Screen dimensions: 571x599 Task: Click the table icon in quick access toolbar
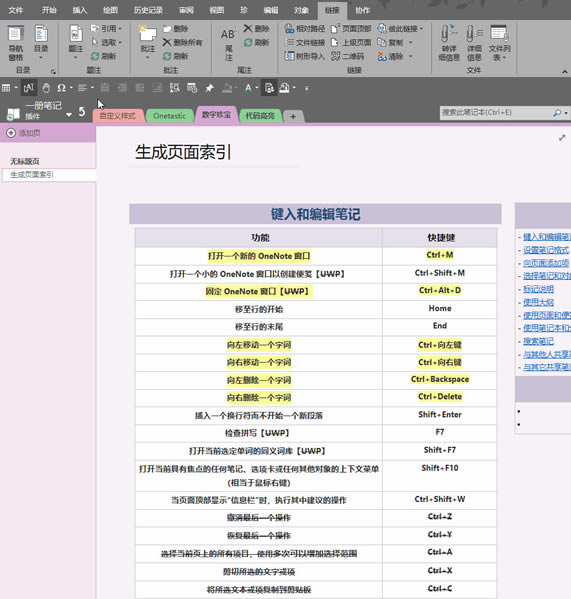tap(6, 88)
